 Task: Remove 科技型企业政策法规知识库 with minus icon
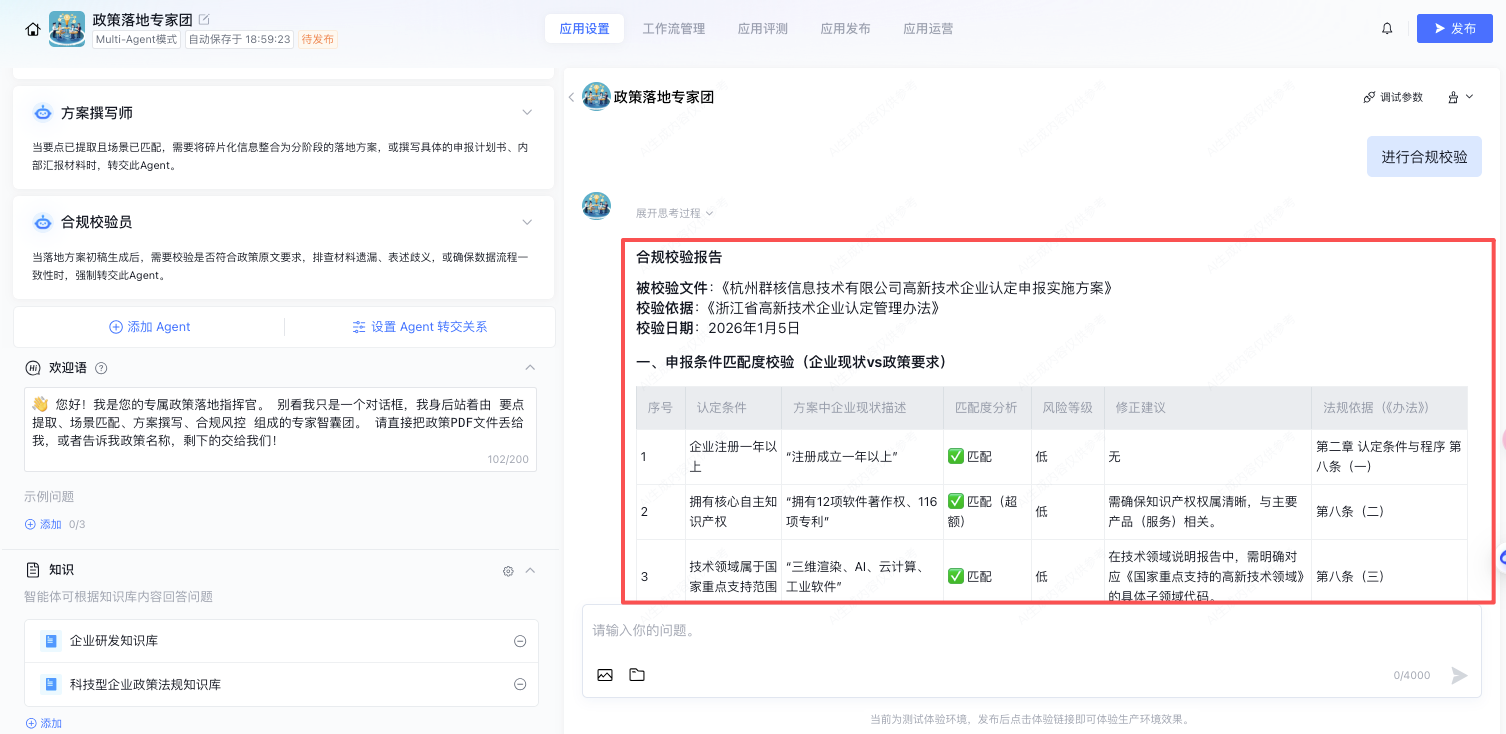coord(520,685)
